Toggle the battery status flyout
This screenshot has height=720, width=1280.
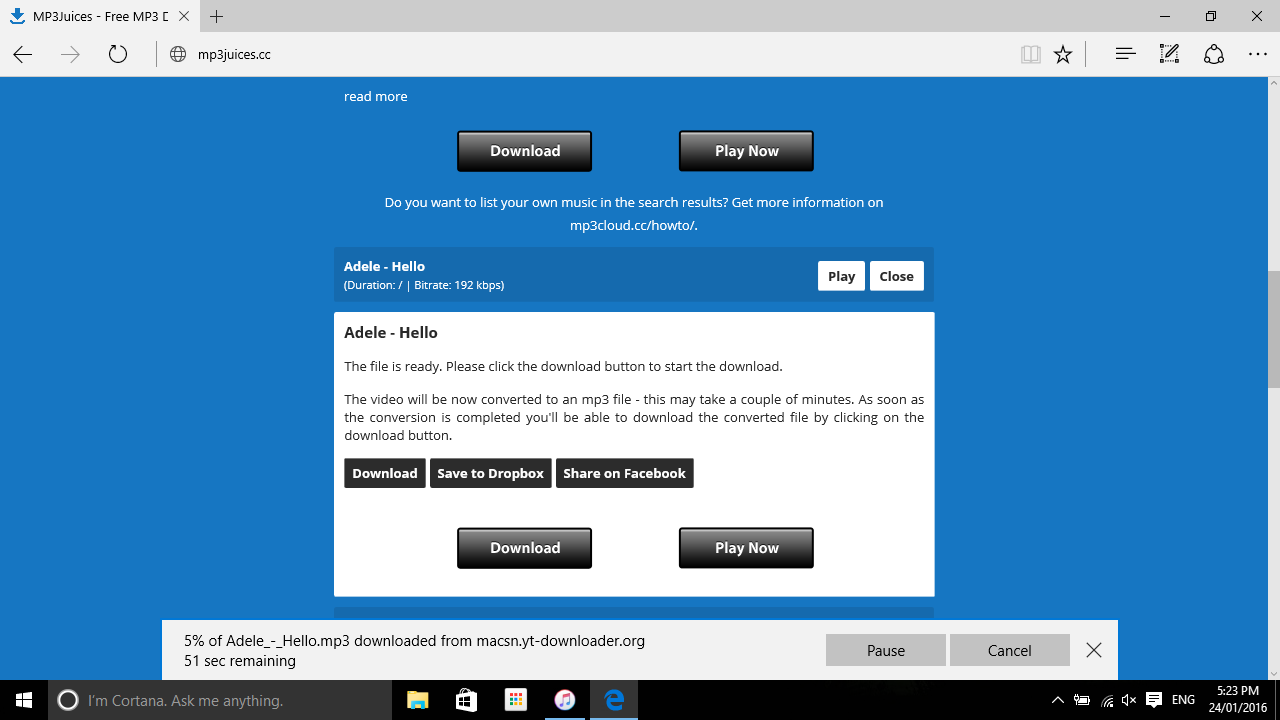click(x=1082, y=700)
